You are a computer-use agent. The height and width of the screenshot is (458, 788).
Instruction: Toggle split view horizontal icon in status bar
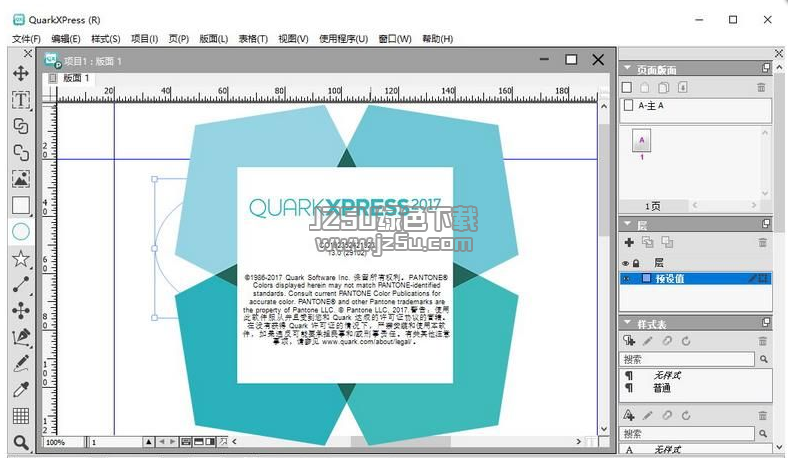[199, 441]
